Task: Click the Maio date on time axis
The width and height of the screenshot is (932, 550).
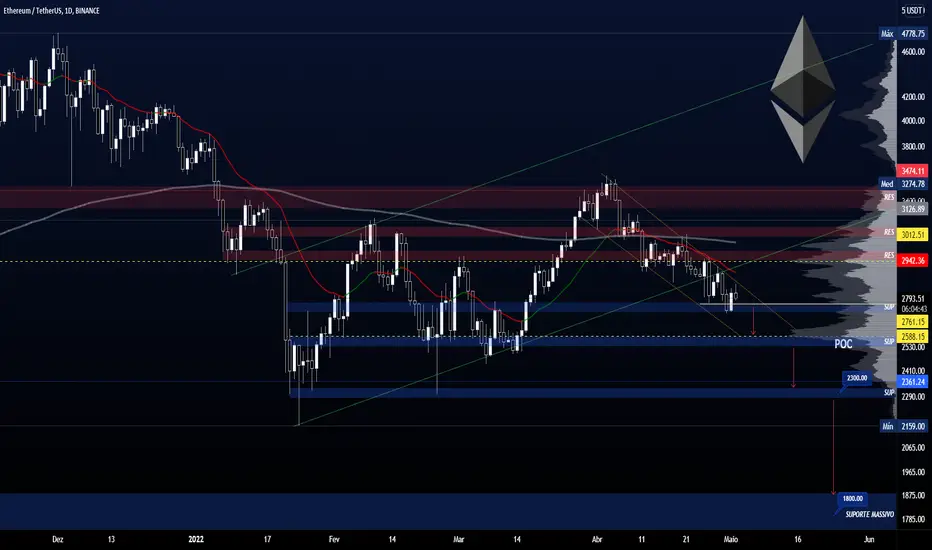Action: pyautogui.click(x=731, y=539)
